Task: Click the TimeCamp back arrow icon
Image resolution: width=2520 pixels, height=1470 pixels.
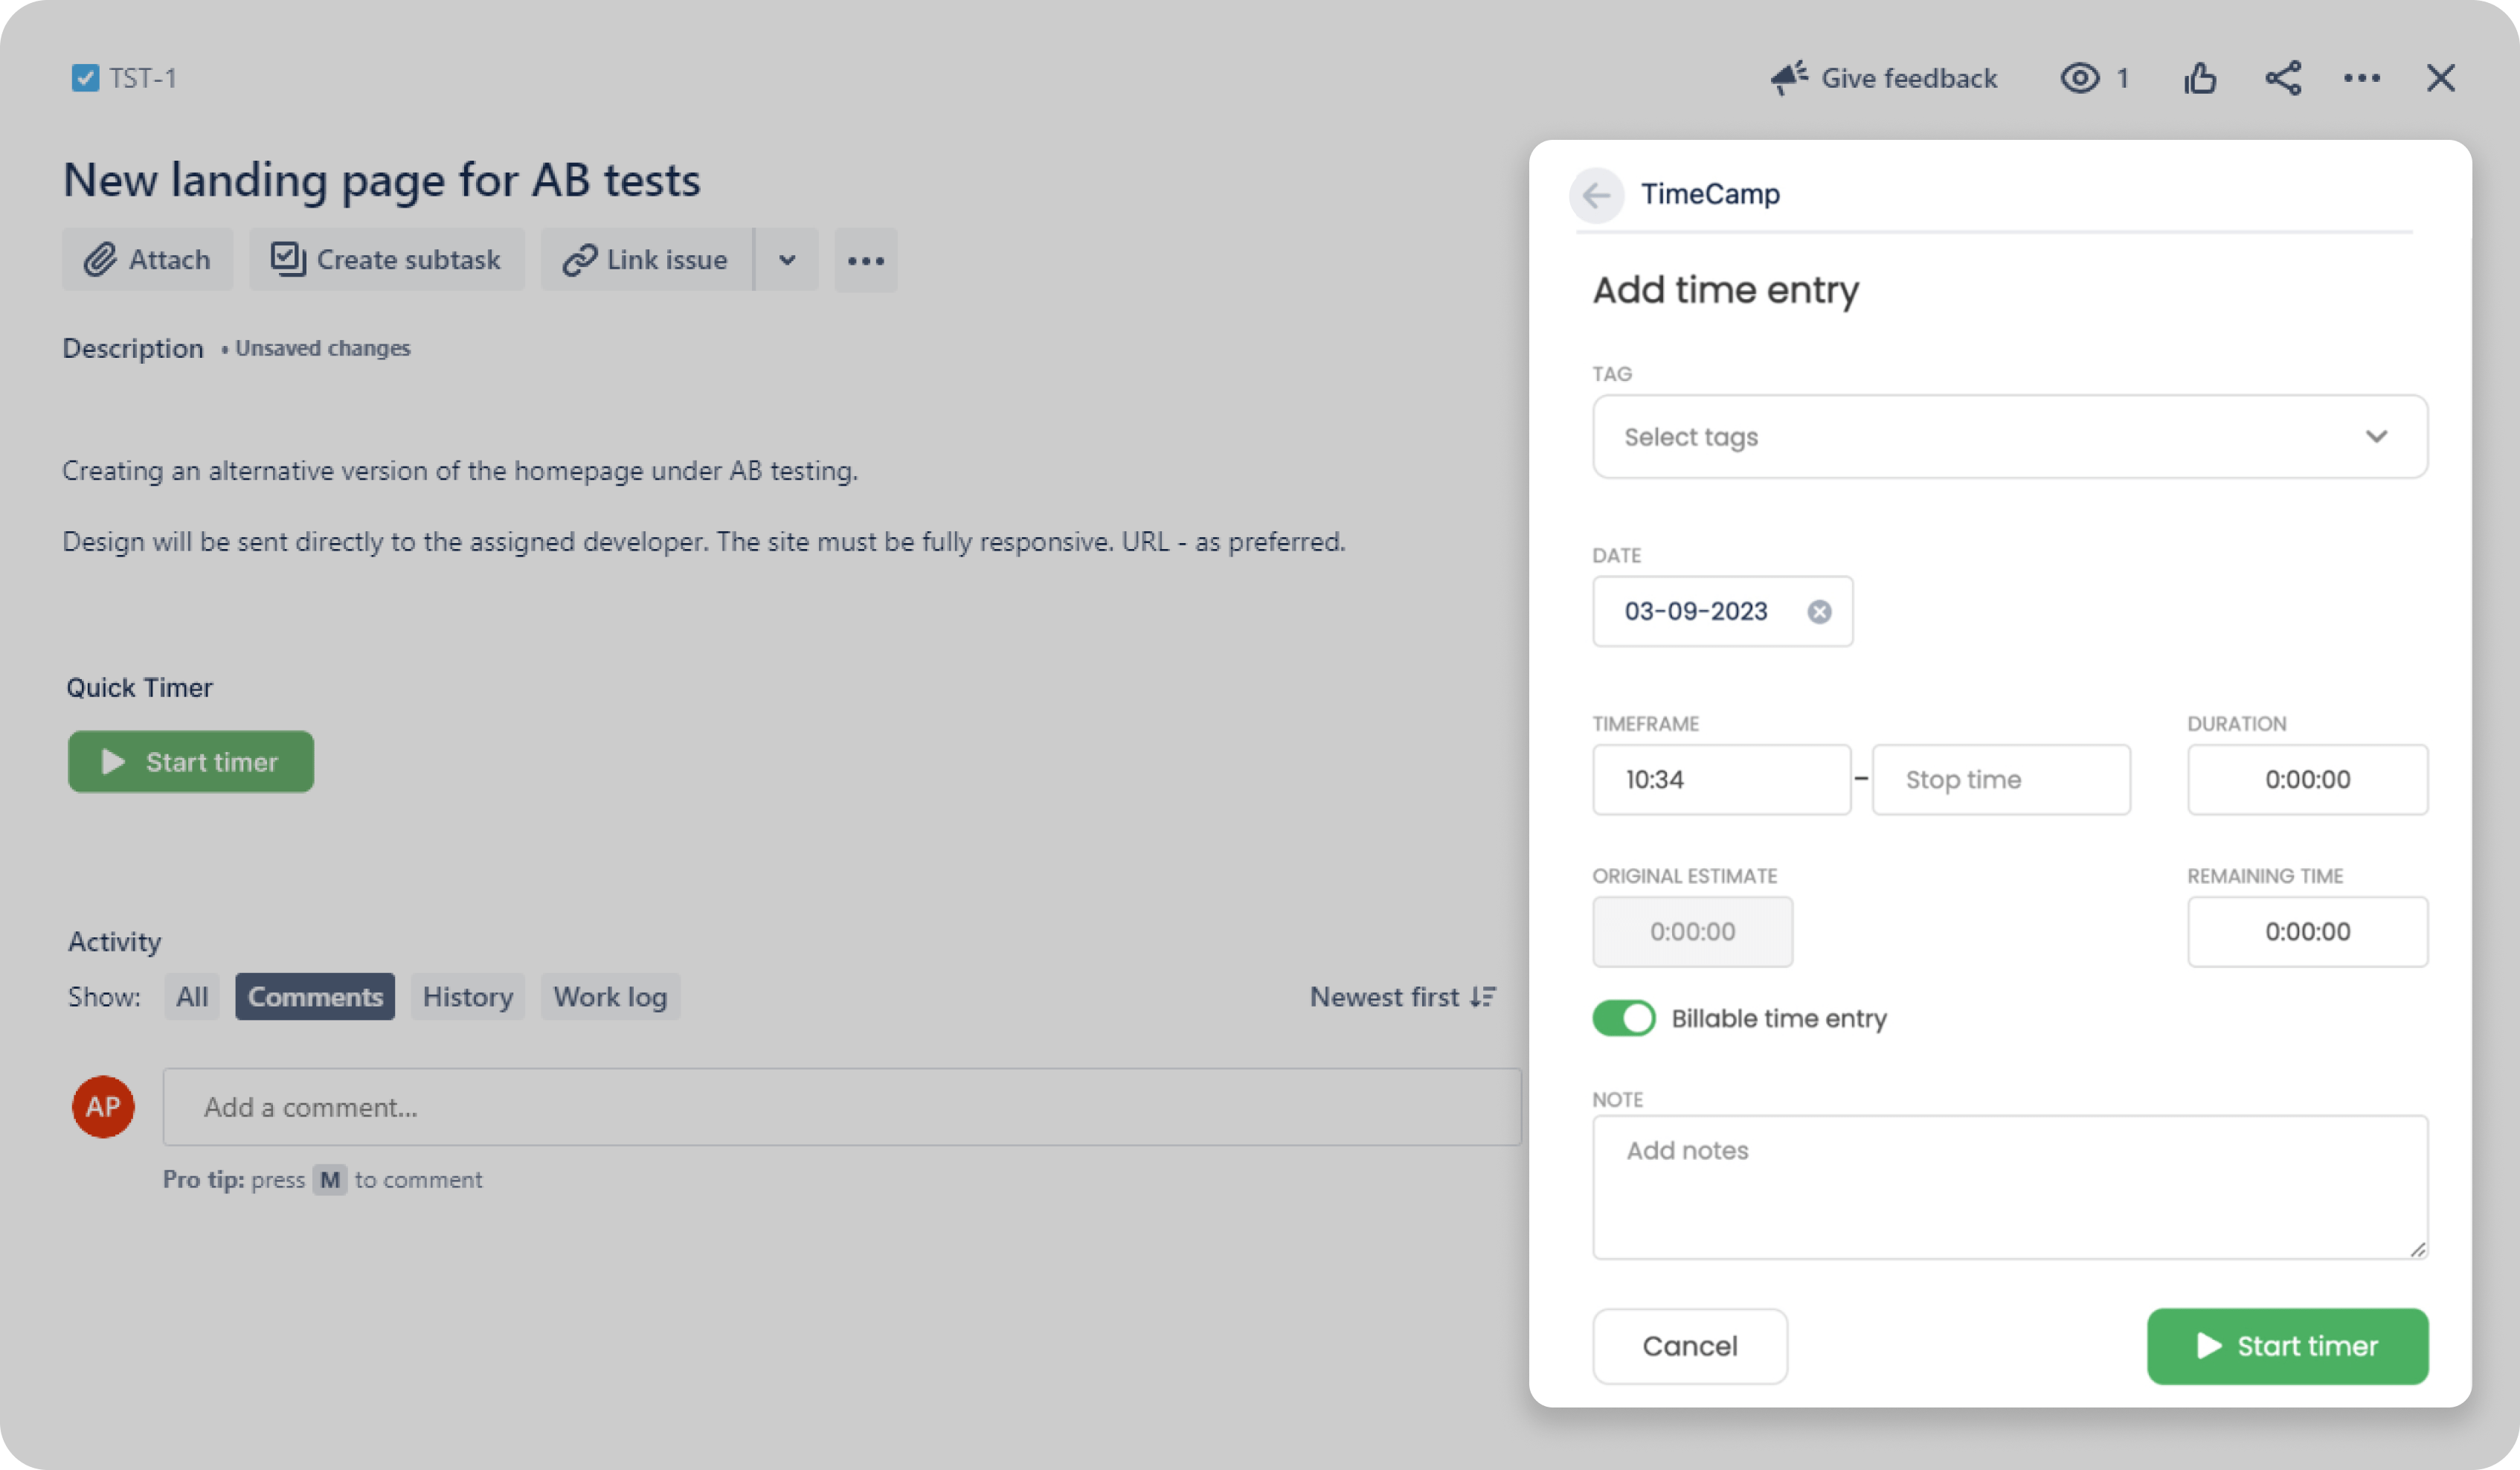Action: coord(1596,194)
